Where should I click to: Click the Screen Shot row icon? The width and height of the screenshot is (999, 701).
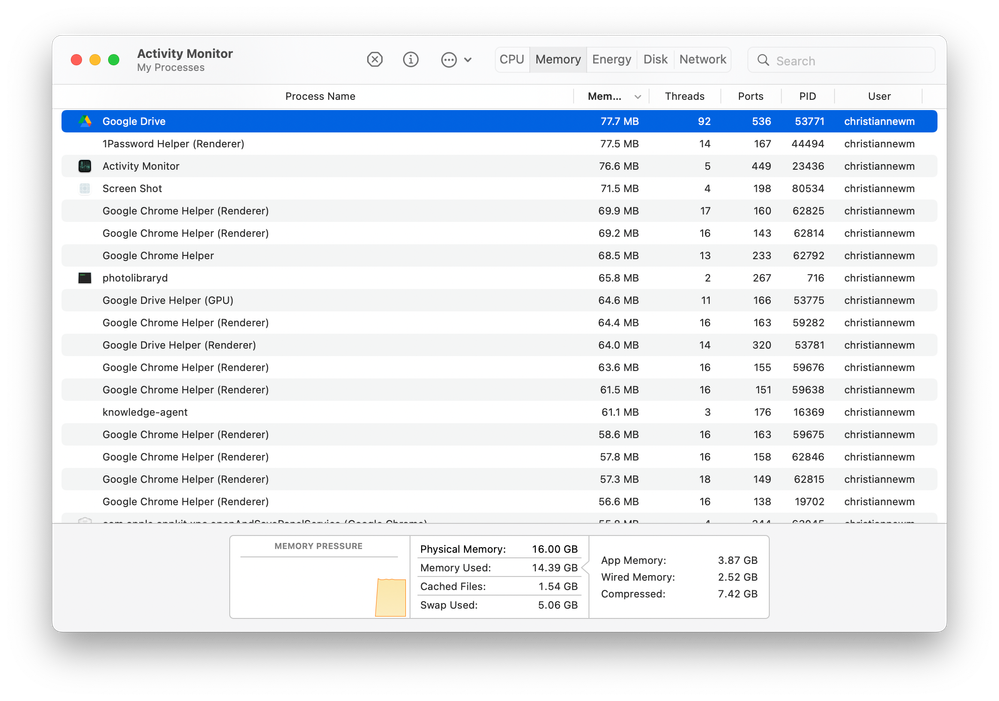85,189
